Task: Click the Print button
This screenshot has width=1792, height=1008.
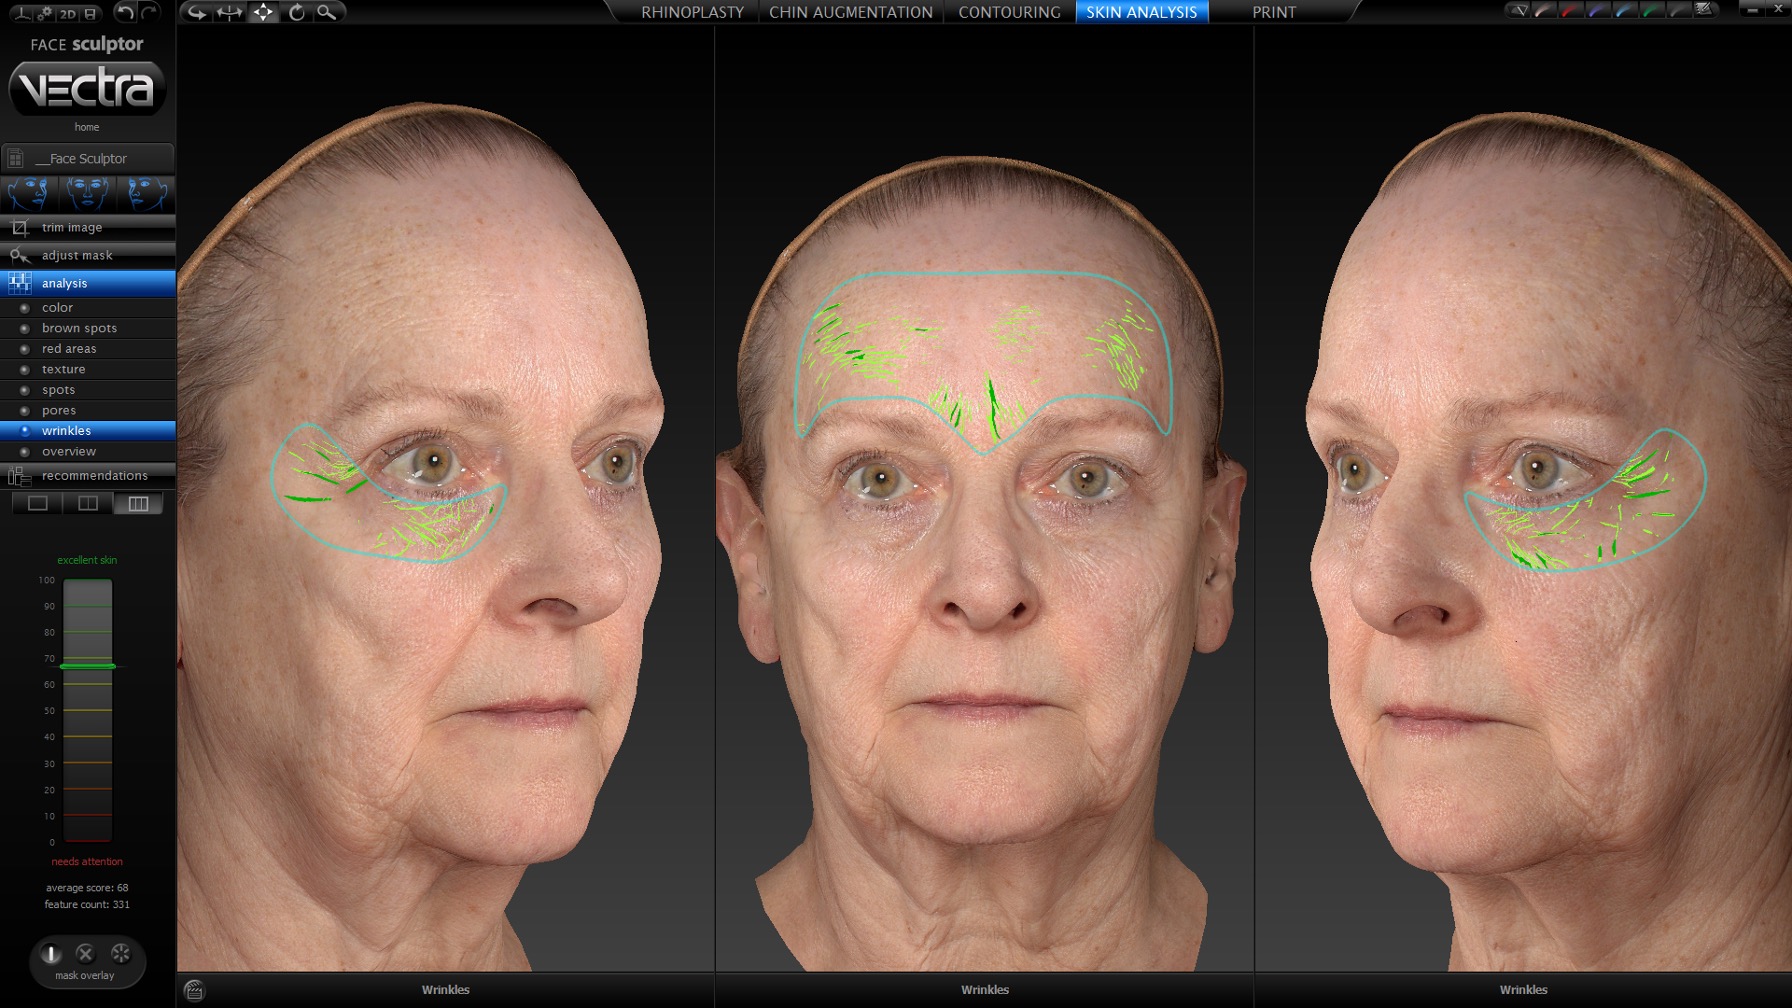Action: tap(1273, 12)
